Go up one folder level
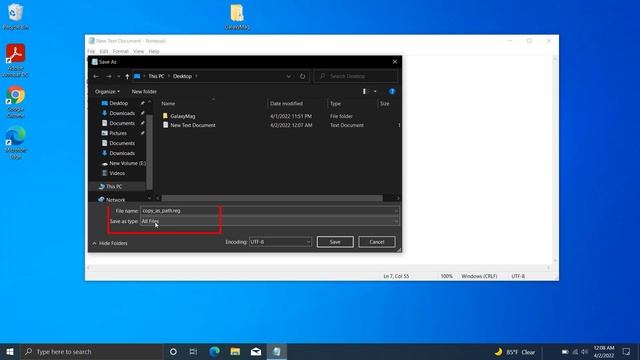 point(127,76)
